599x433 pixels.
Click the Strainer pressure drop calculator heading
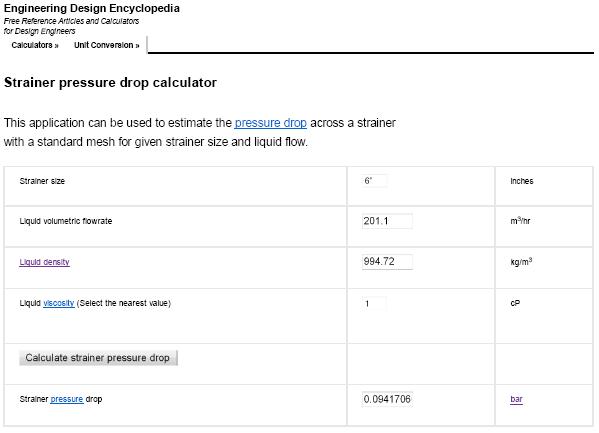(110, 82)
